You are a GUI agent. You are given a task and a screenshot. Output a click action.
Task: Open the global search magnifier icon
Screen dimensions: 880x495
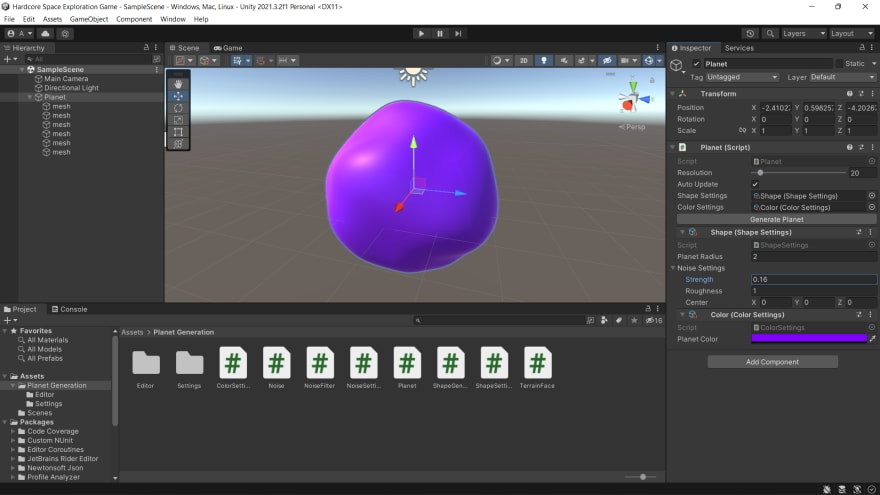(770, 34)
